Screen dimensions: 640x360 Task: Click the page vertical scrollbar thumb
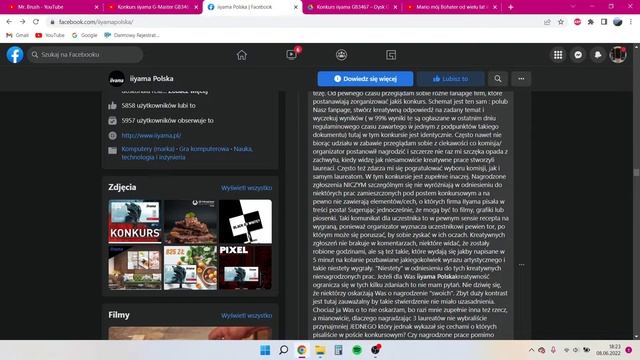click(636, 173)
